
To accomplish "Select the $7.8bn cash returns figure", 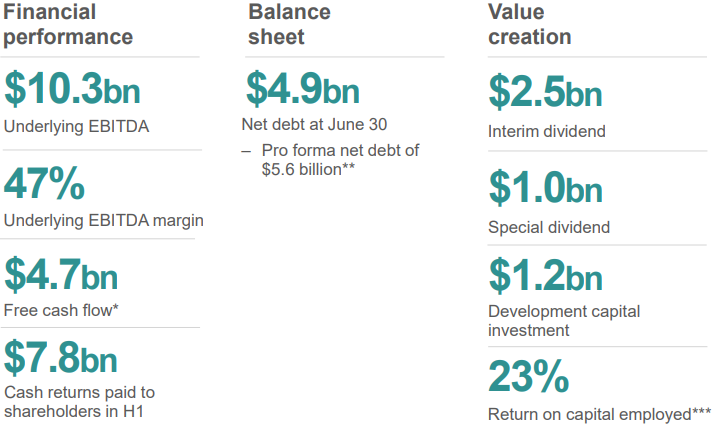I will [x=61, y=357].
